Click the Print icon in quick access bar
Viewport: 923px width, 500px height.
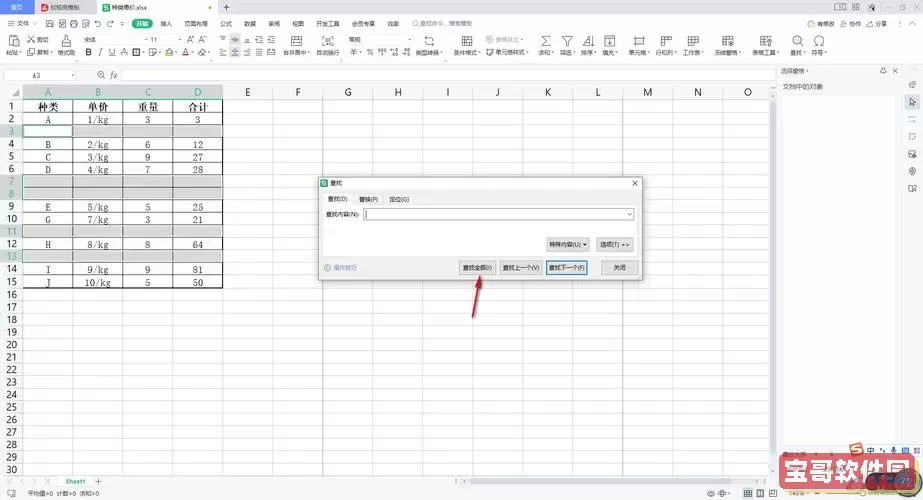[x=74, y=24]
